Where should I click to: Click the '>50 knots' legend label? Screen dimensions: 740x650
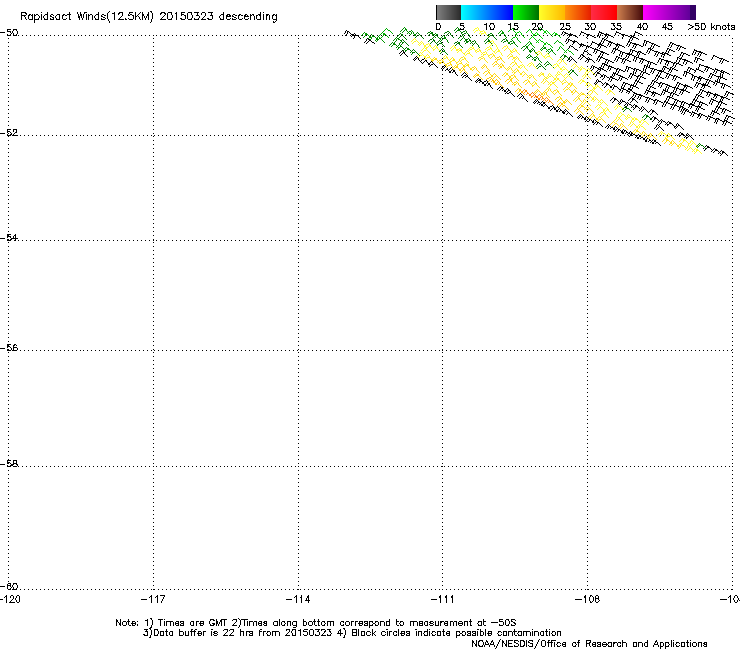click(x=711, y=27)
